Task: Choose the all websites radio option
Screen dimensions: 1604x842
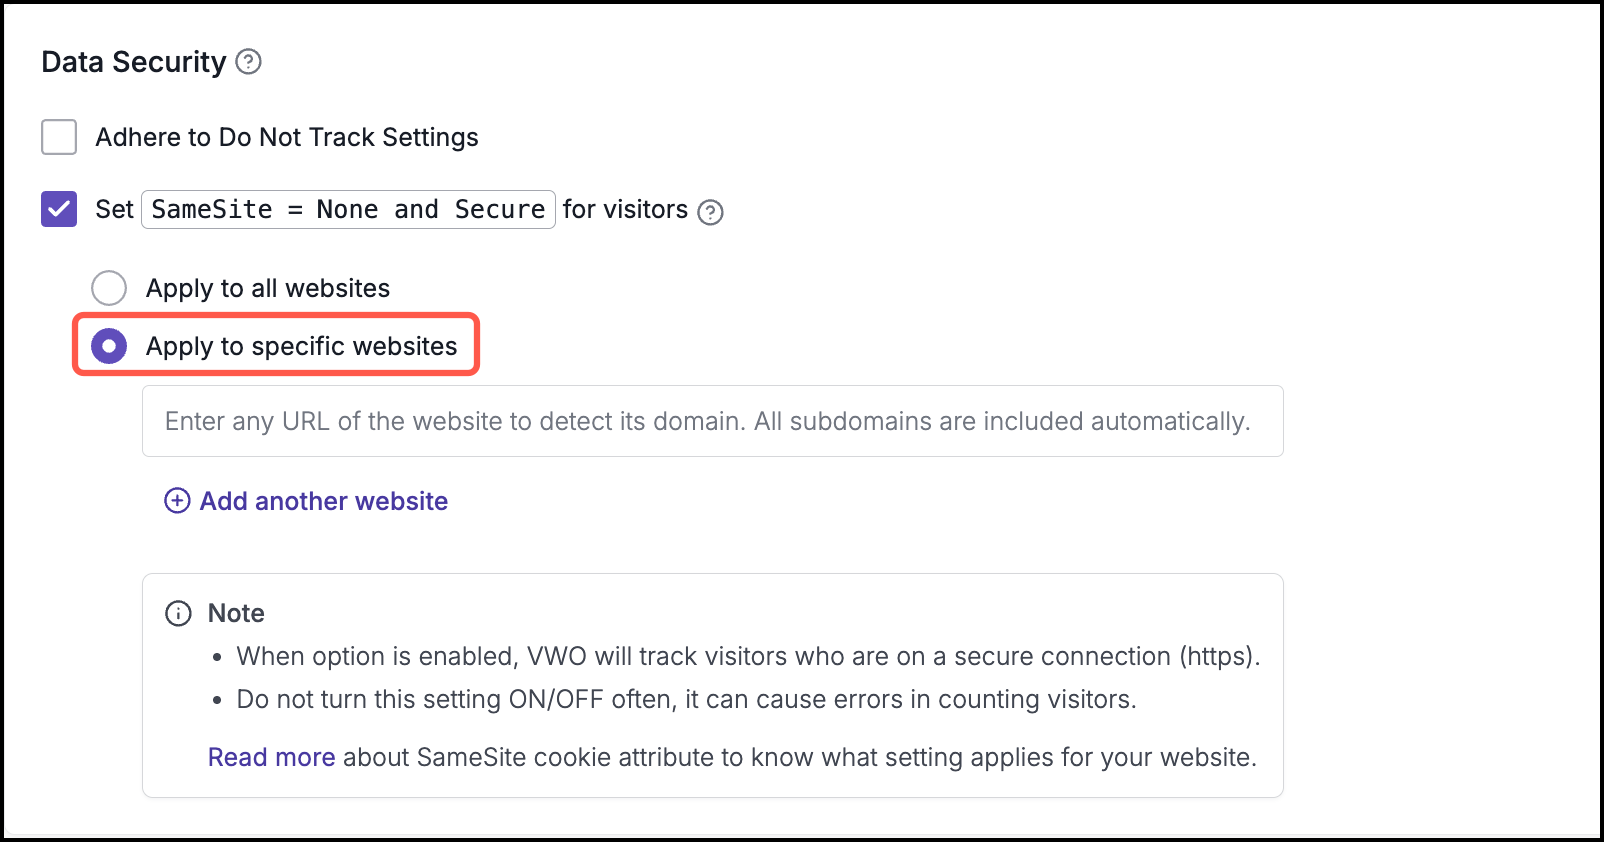Action: pos(109,288)
